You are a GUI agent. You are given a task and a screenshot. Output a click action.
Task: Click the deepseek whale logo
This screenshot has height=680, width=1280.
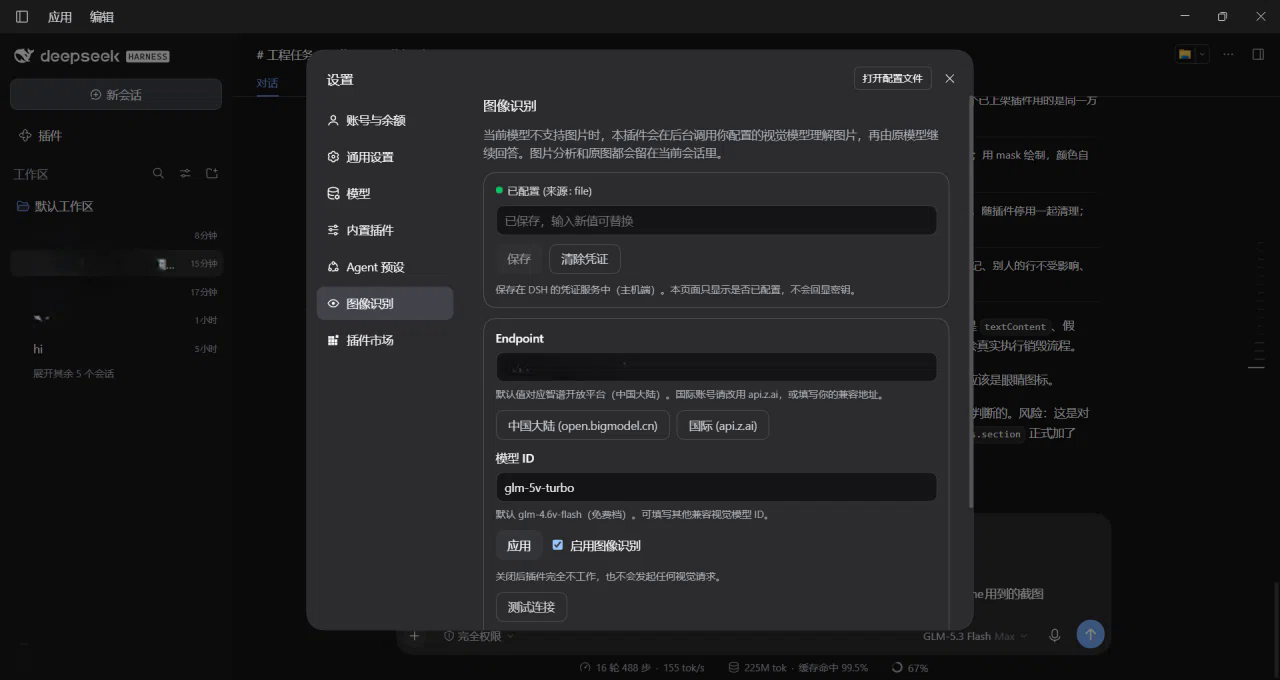[x=24, y=56]
